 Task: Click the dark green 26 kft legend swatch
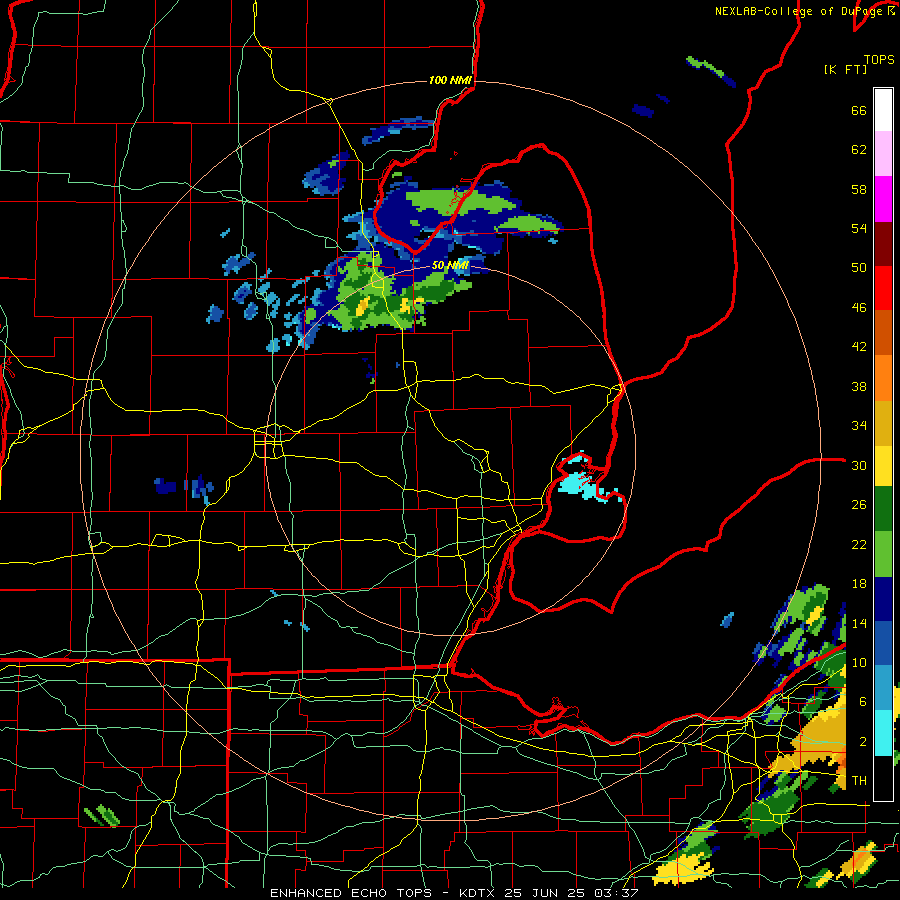883,508
